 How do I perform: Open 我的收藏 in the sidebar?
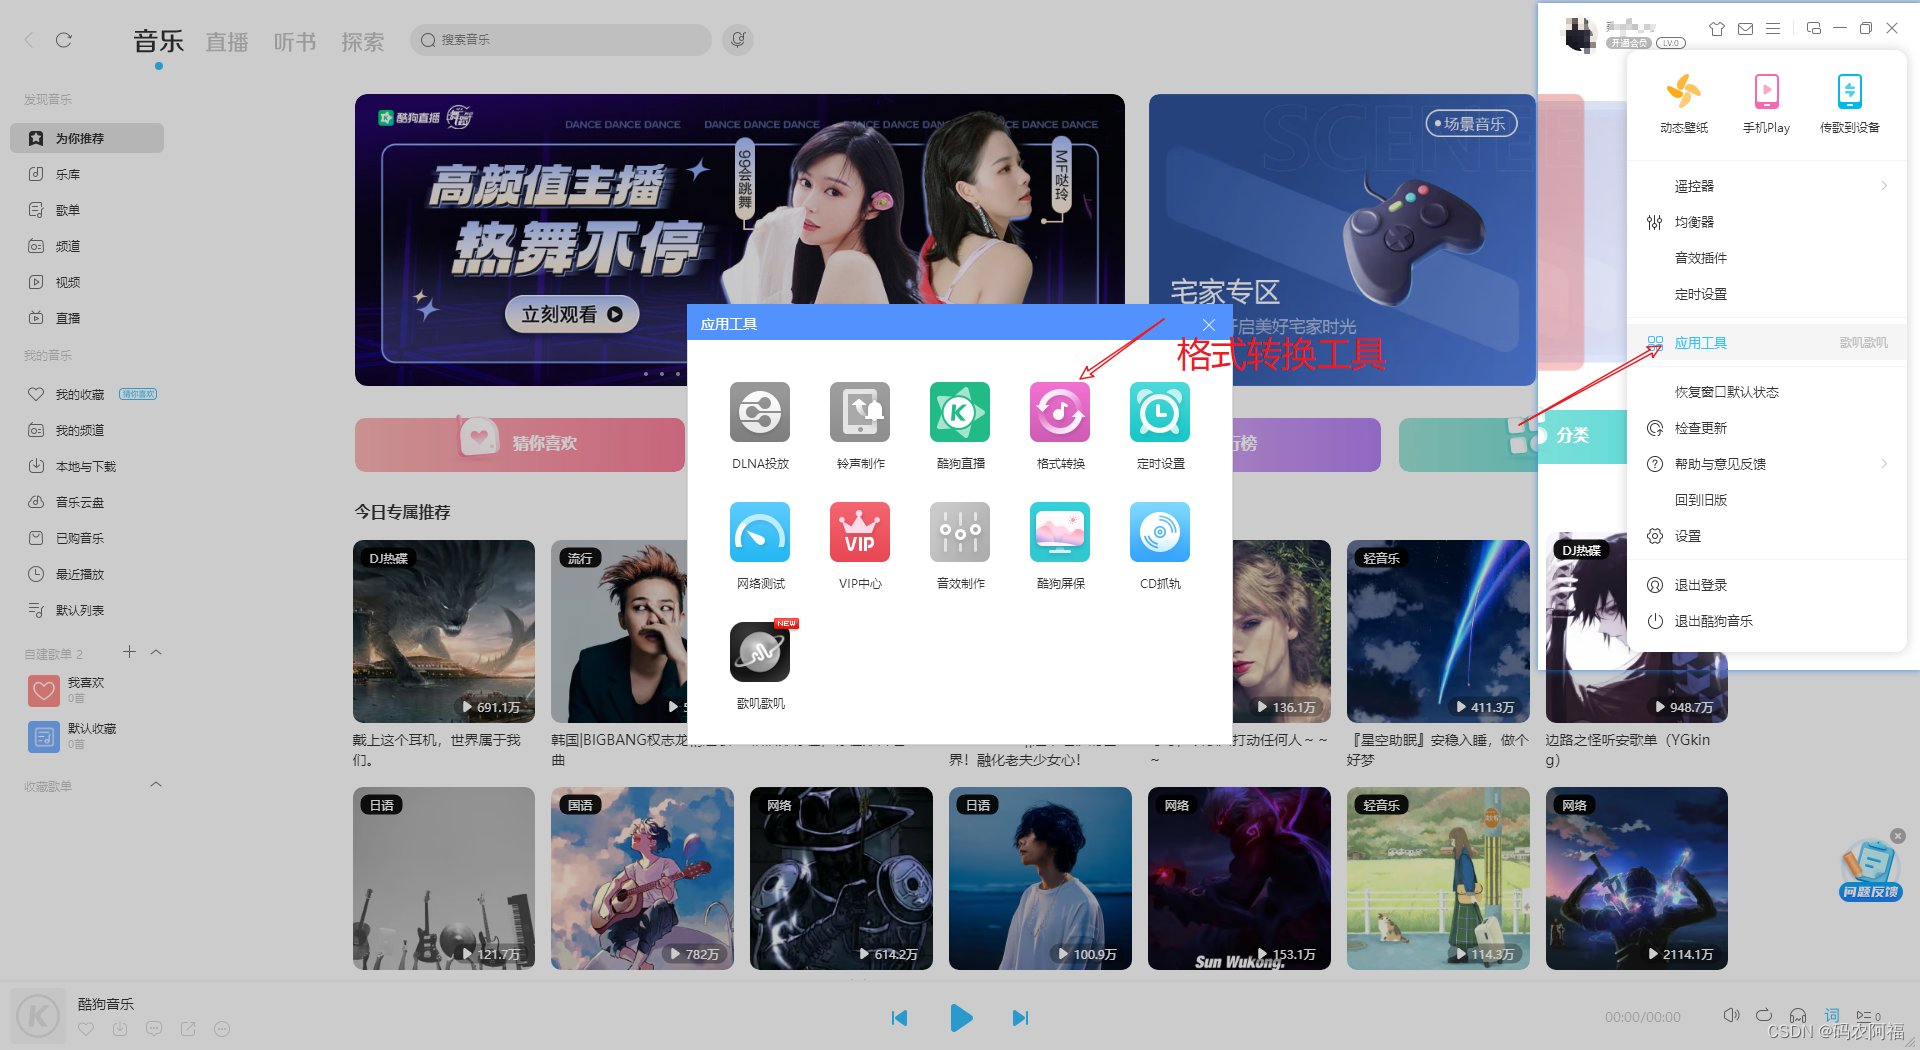pos(87,394)
